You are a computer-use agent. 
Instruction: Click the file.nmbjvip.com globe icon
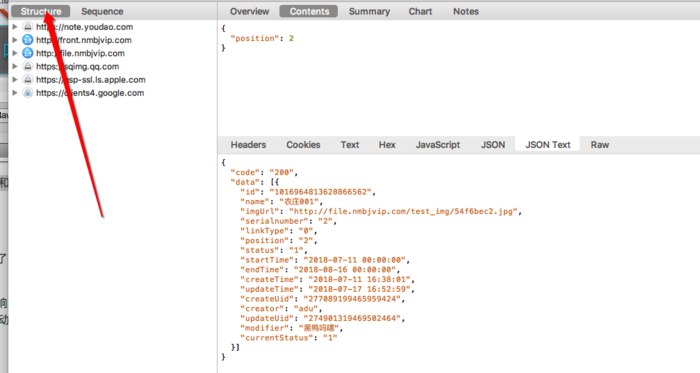[28, 53]
